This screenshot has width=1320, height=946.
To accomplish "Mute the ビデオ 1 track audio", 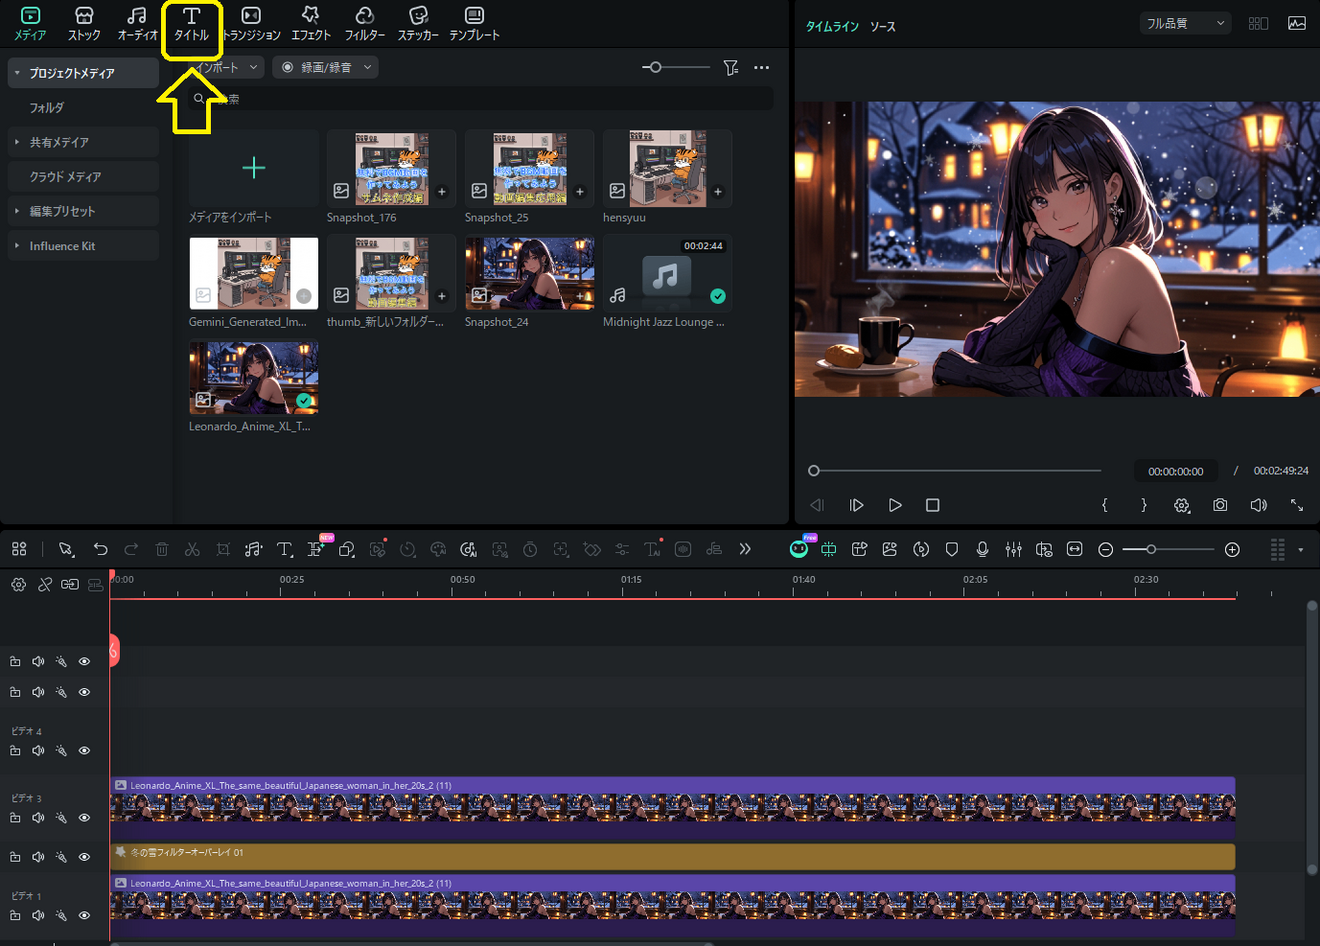I will (38, 915).
